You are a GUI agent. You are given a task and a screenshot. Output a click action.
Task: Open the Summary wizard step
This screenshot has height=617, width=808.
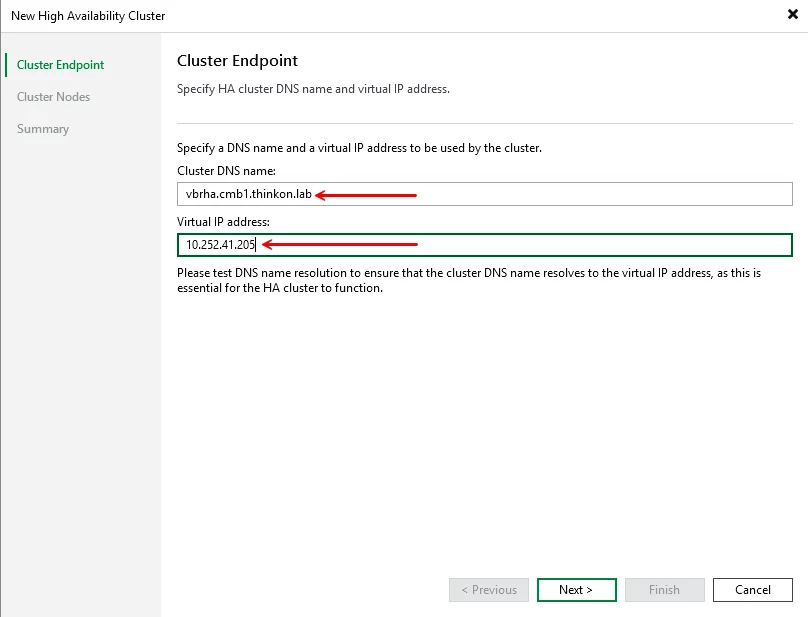click(x=43, y=129)
